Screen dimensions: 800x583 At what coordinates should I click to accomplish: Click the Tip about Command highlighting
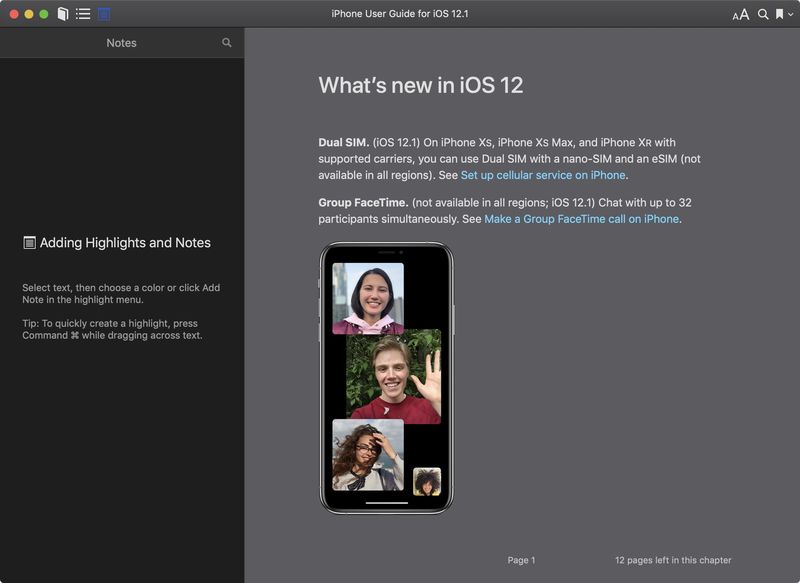[x=112, y=329]
